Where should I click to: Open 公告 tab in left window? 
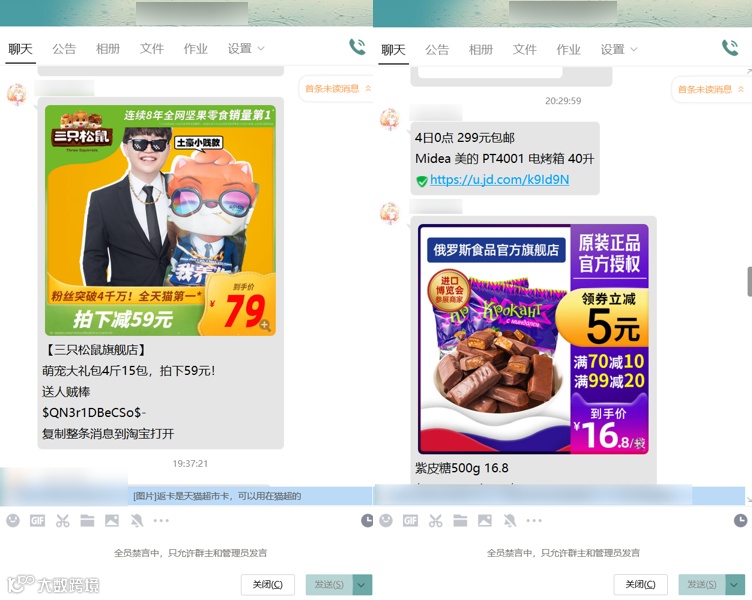pyautogui.click(x=64, y=48)
